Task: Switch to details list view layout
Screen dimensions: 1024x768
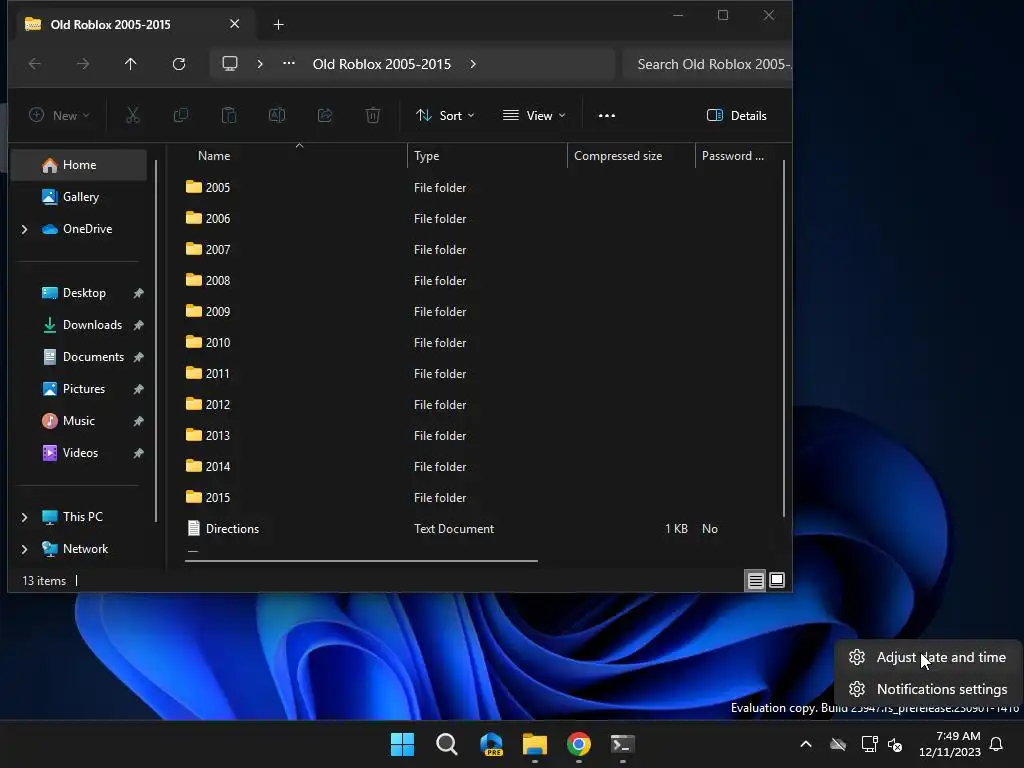Action: coord(756,580)
